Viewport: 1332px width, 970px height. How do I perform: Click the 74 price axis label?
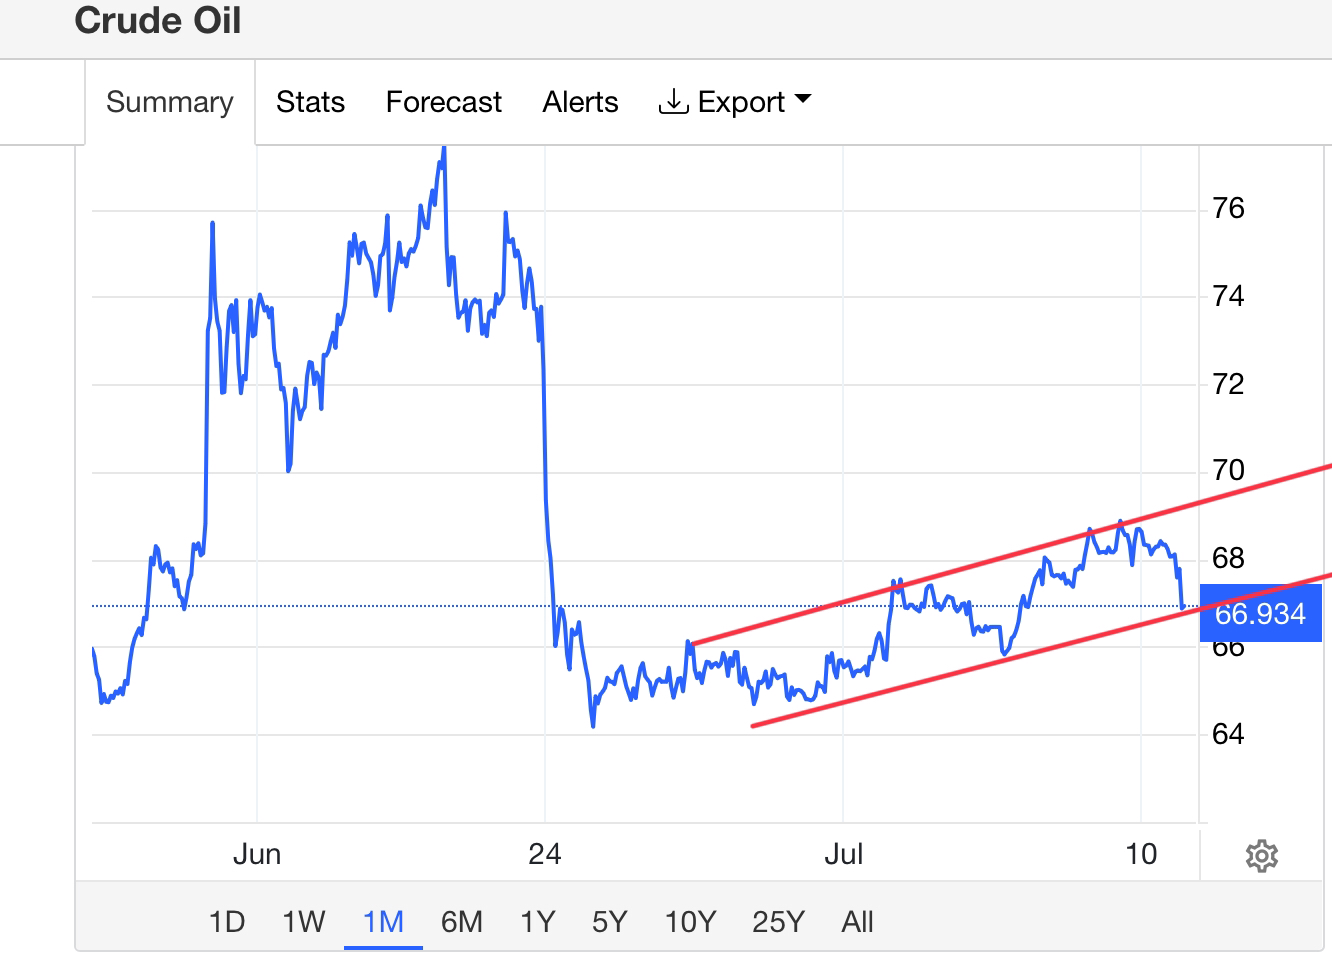[1228, 296]
